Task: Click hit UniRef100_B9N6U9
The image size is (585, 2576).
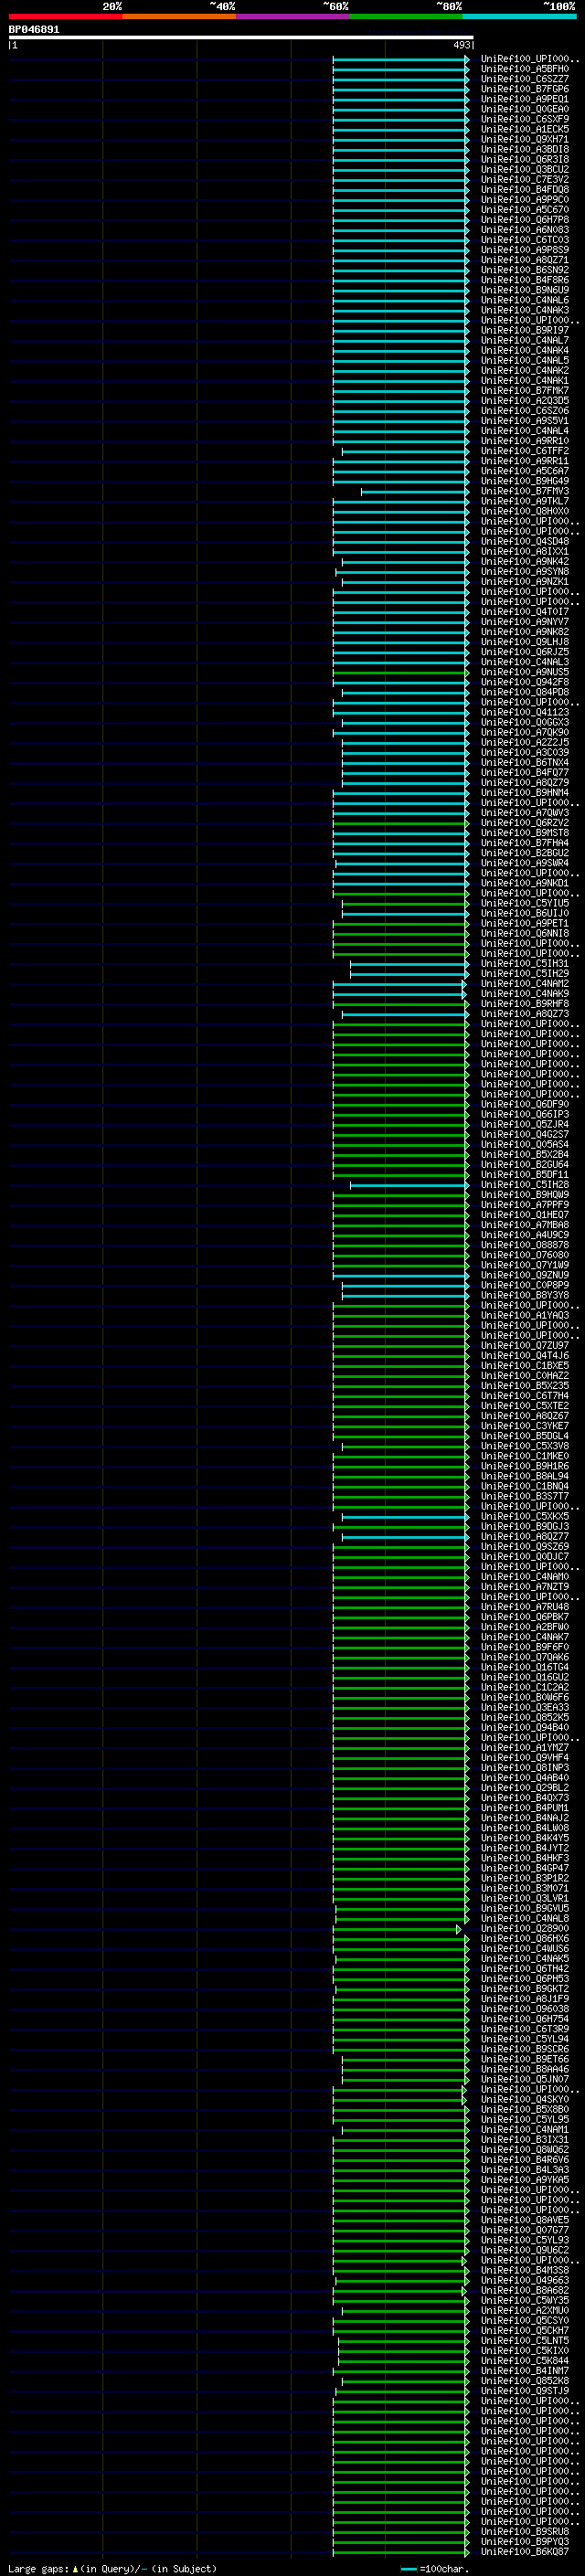Action: pos(524,290)
